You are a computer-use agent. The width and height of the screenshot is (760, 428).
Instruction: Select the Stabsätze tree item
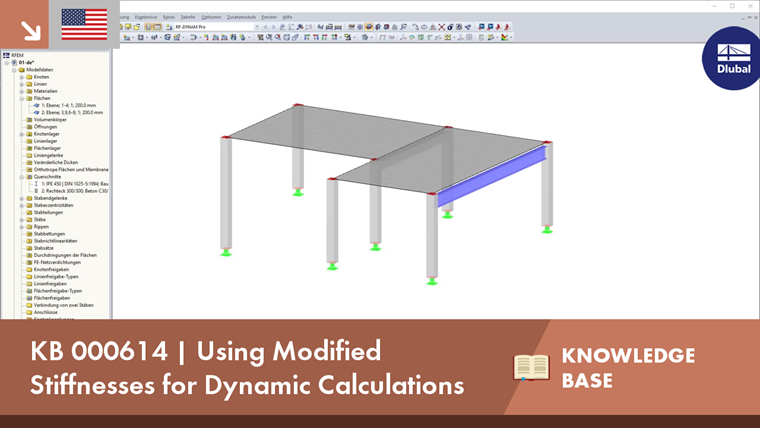tap(44, 248)
